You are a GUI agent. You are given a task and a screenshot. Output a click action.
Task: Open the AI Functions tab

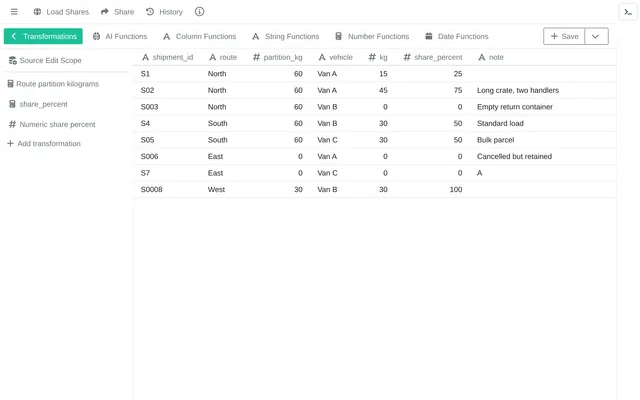pyautogui.click(x=120, y=36)
